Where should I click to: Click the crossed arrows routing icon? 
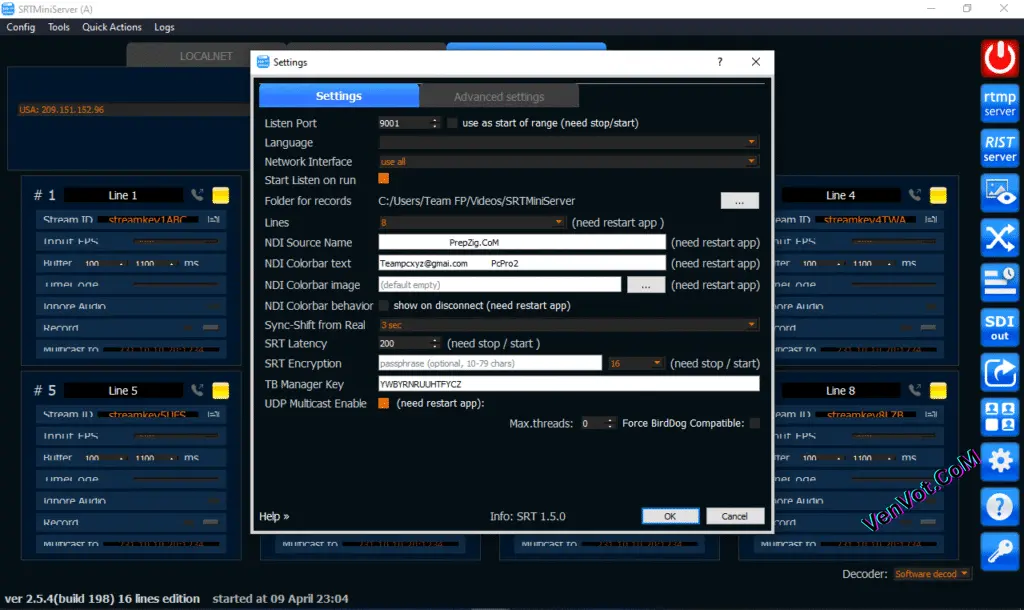(999, 238)
